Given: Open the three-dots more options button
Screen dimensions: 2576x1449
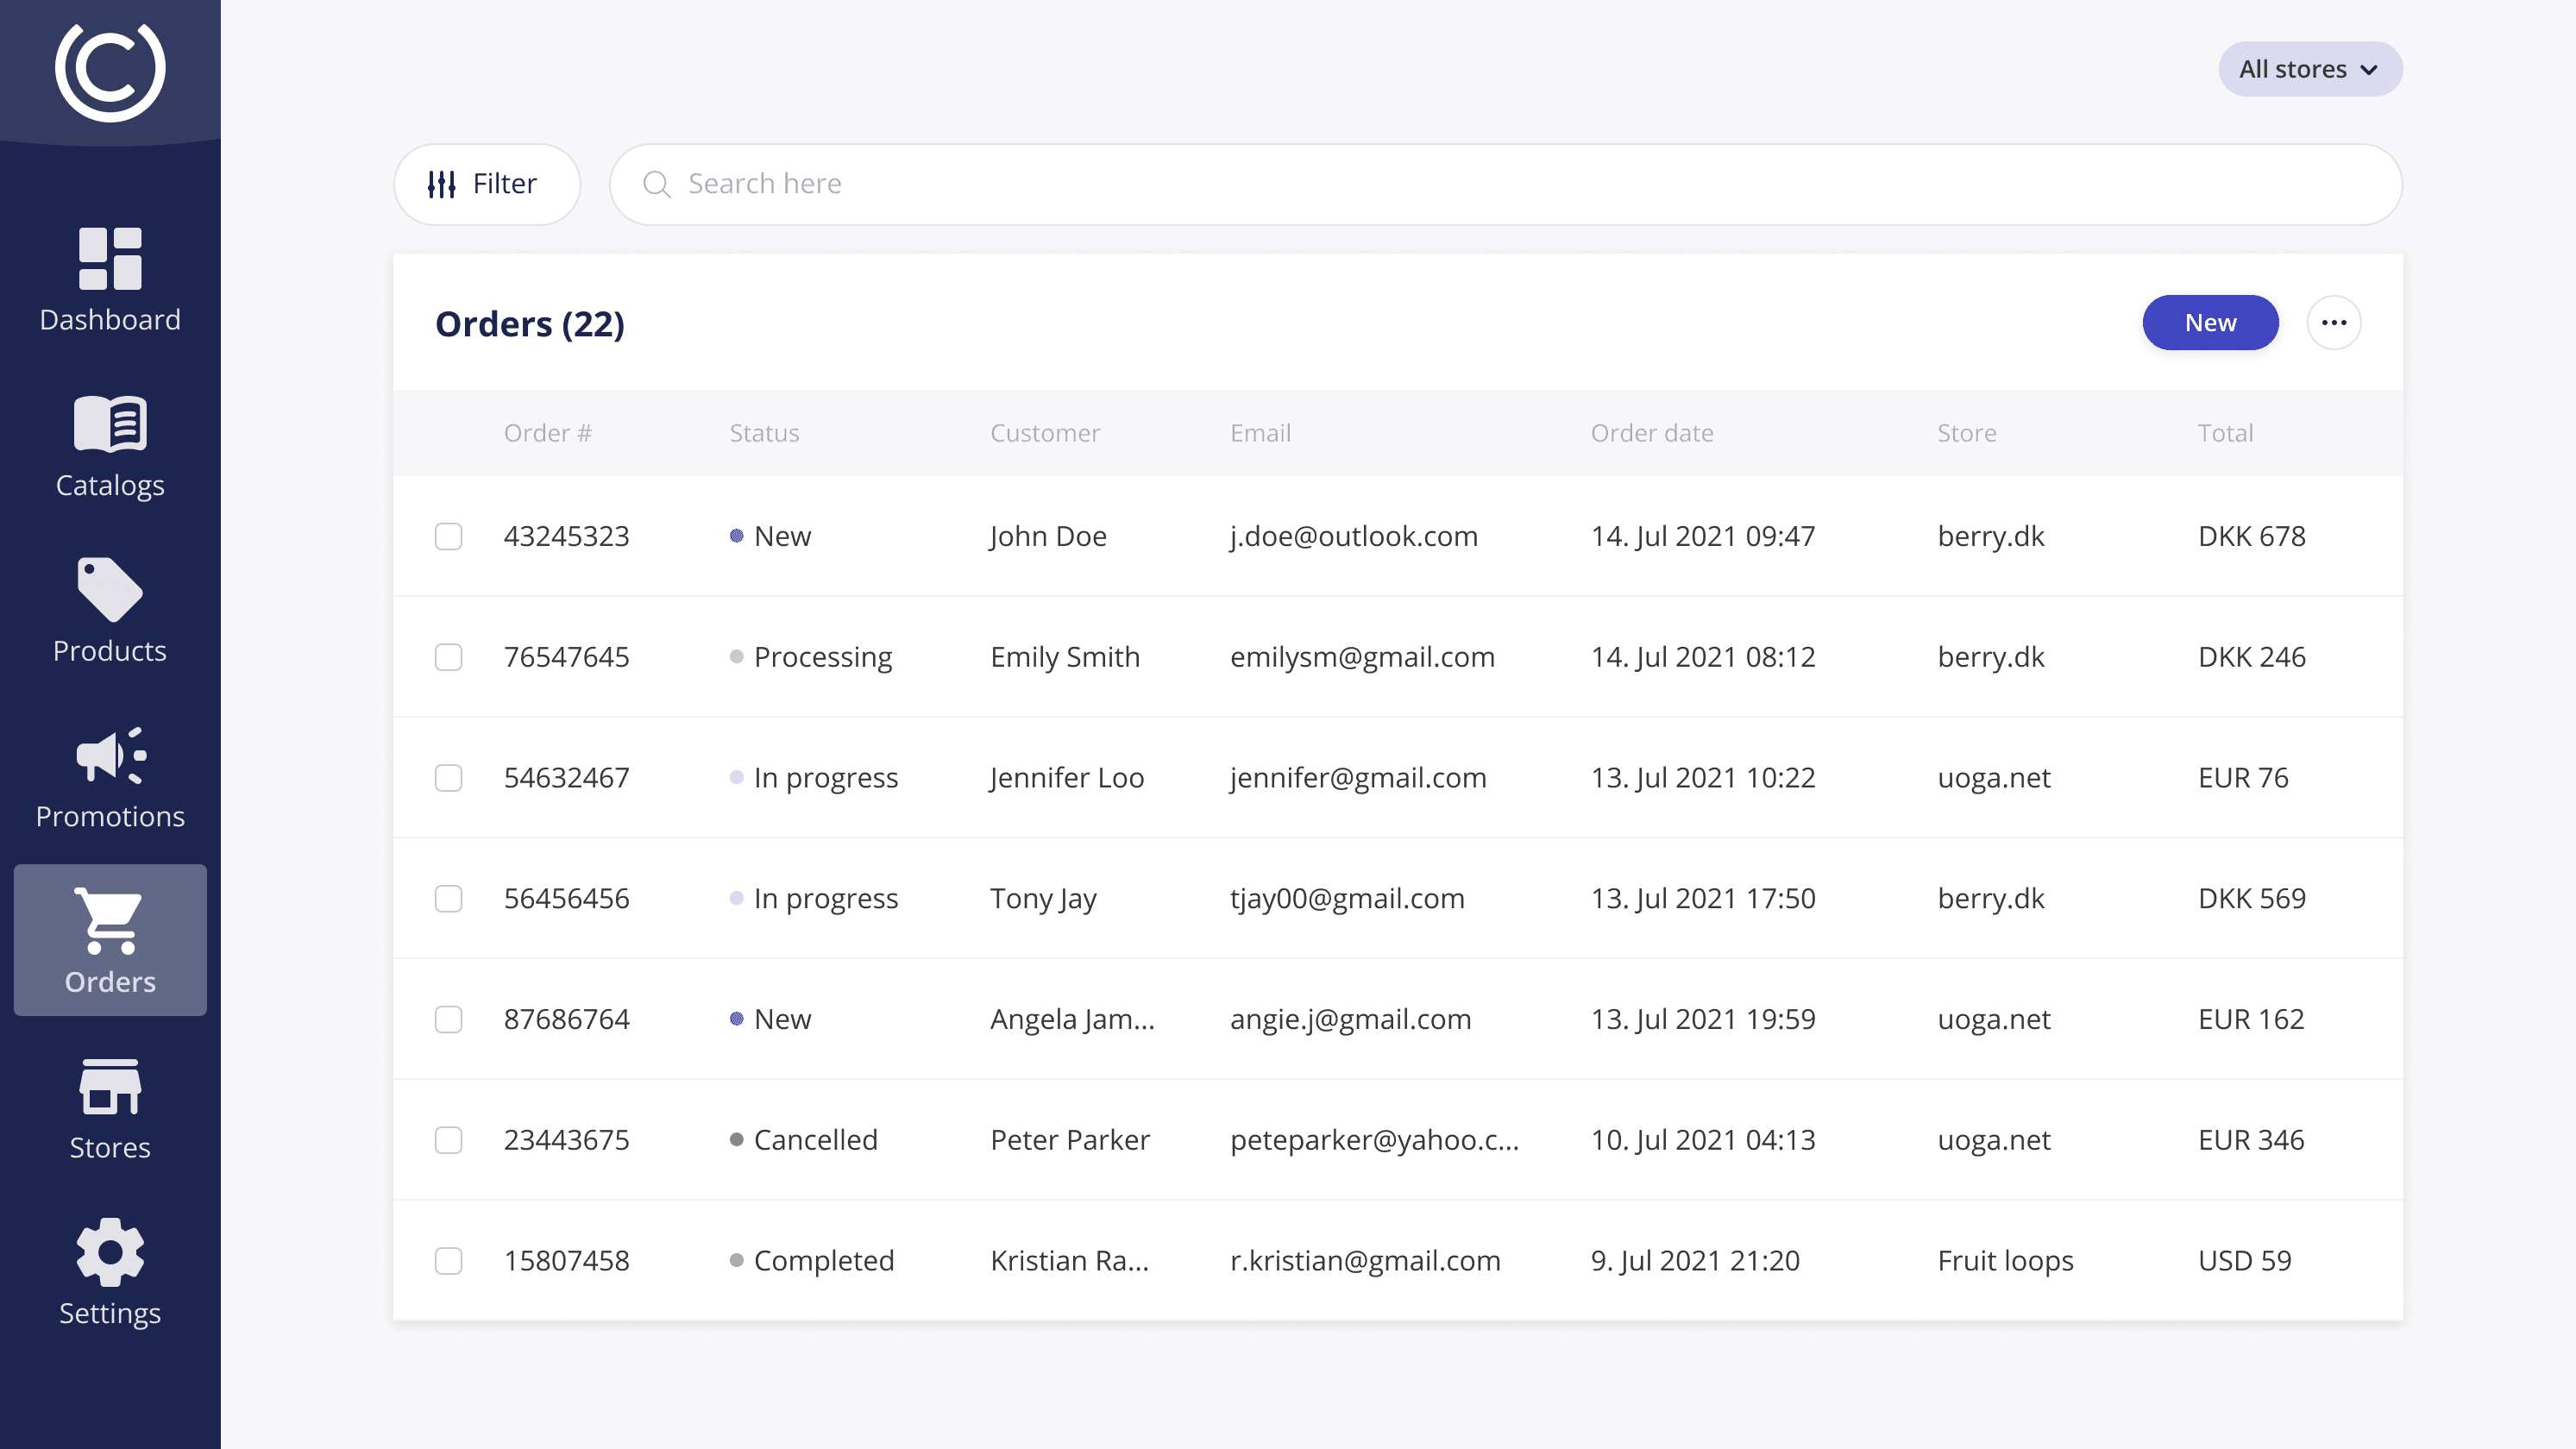Looking at the screenshot, I should click(x=2333, y=323).
